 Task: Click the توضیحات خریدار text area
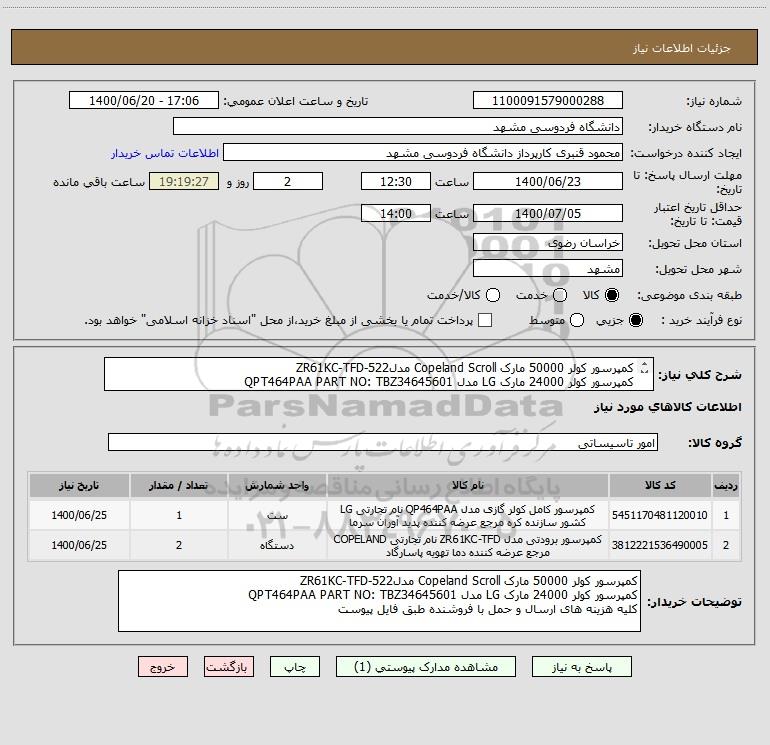coord(379,601)
